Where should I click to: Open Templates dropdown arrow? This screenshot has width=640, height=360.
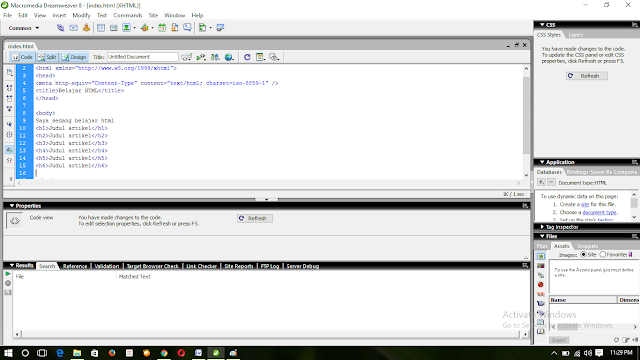coord(211,28)
